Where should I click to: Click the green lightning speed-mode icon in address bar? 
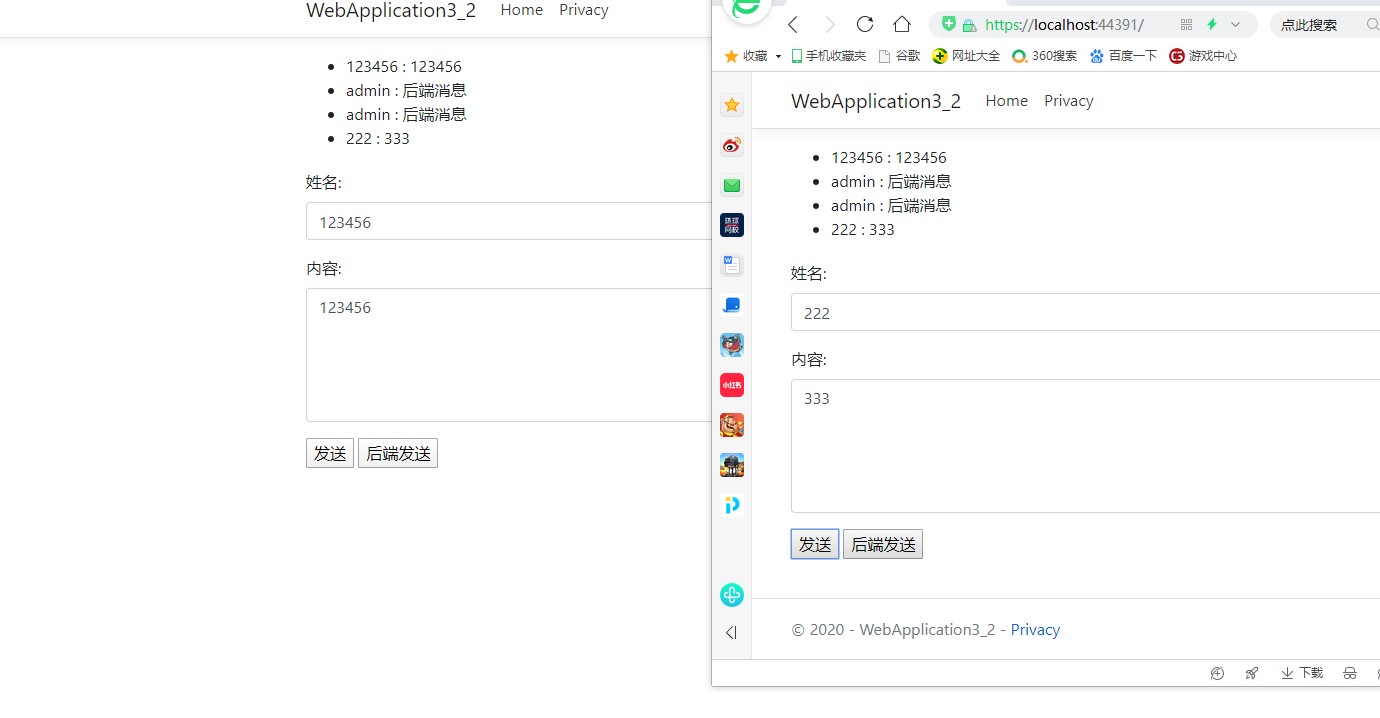1210,24
